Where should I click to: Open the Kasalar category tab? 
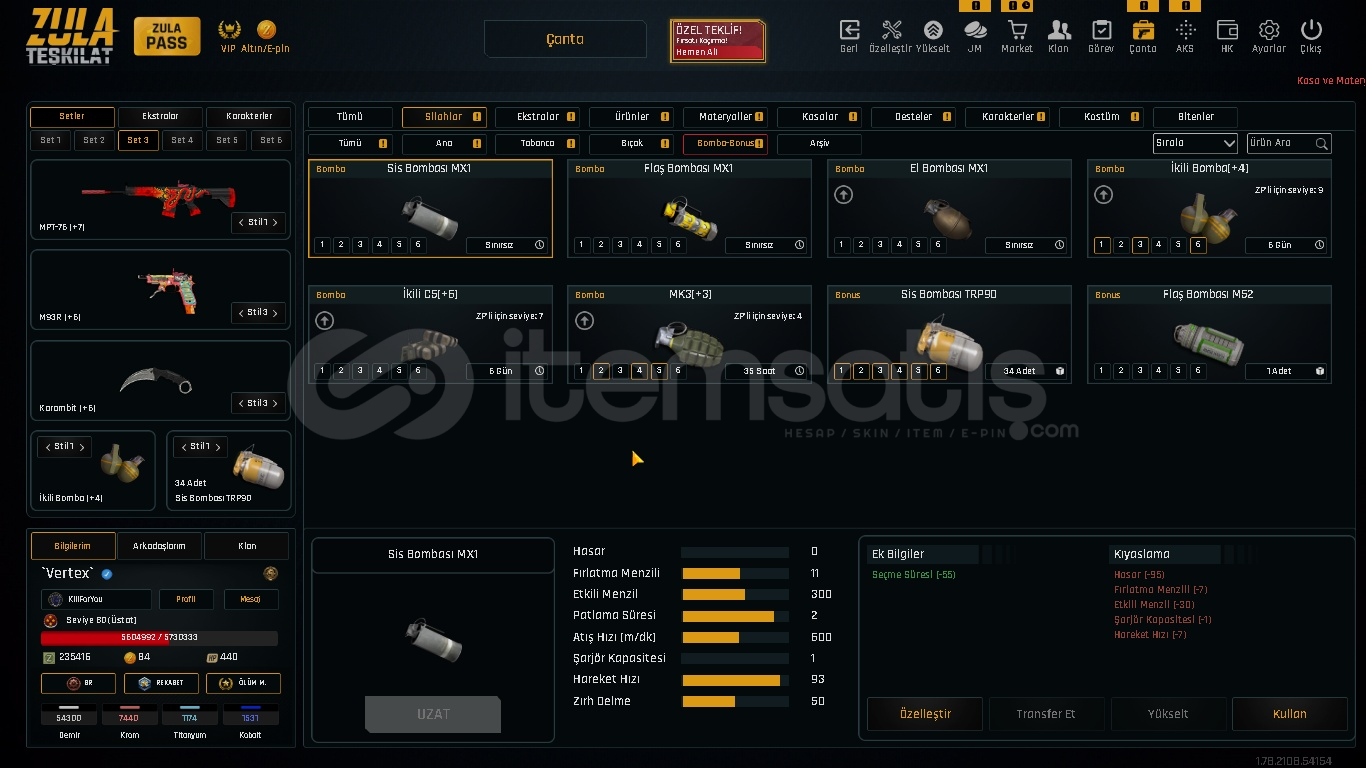point(820,117)
